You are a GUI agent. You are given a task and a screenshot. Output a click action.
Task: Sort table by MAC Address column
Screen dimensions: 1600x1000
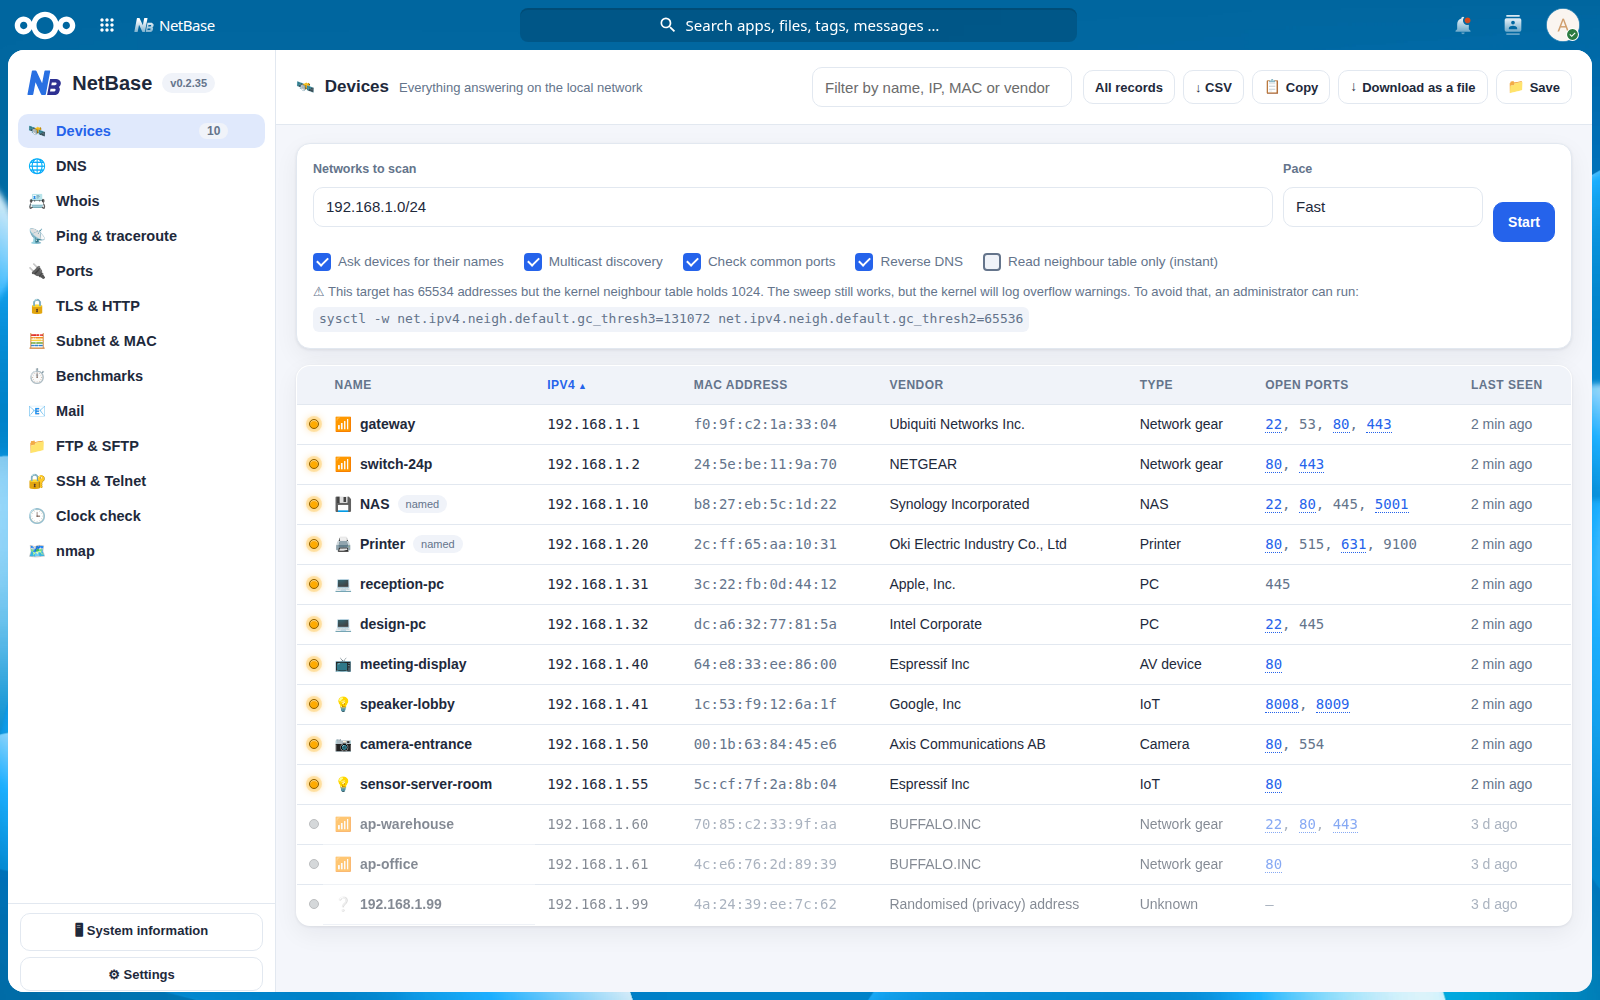[x=740, y=385]
